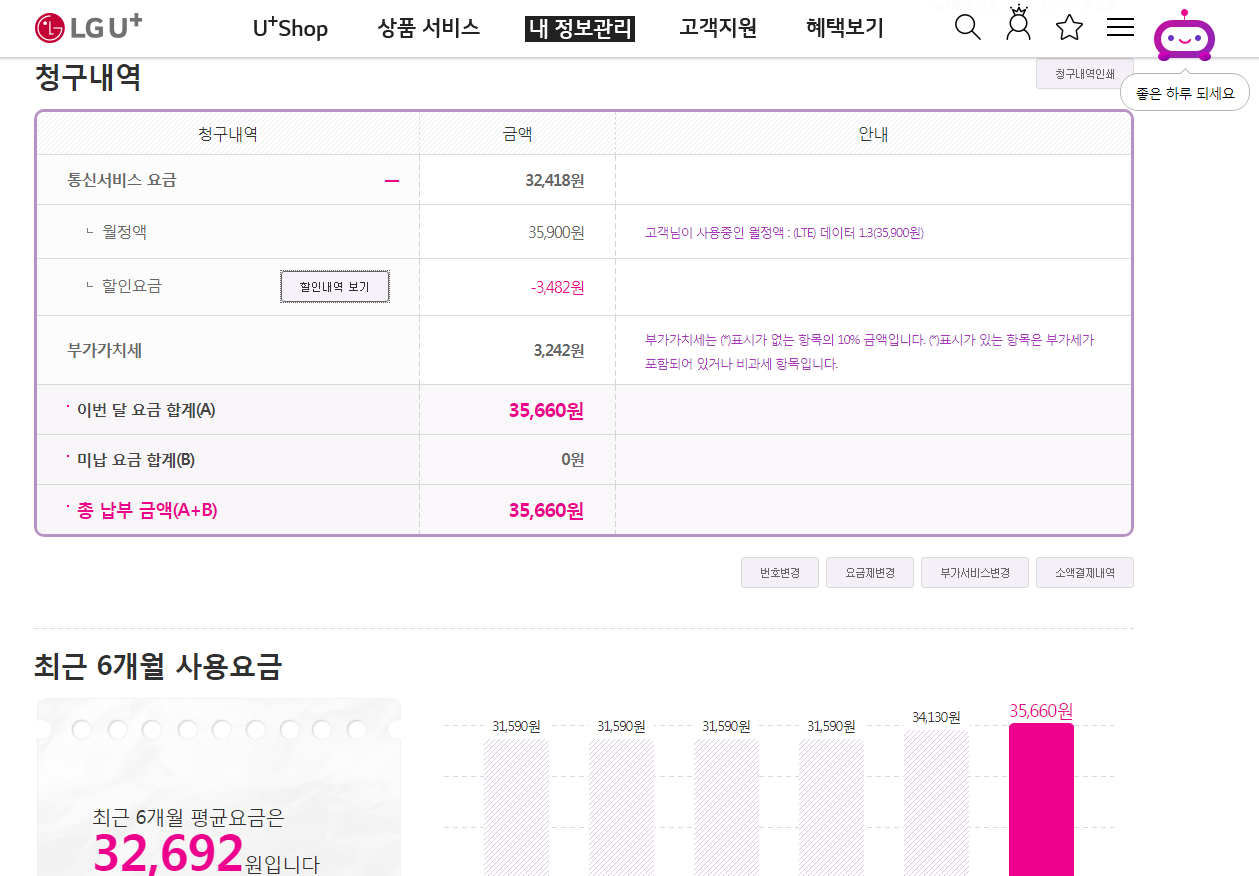Open the U+Shop menu
The height and width of the screenshot is (876, 1259).
pos(290,28)
